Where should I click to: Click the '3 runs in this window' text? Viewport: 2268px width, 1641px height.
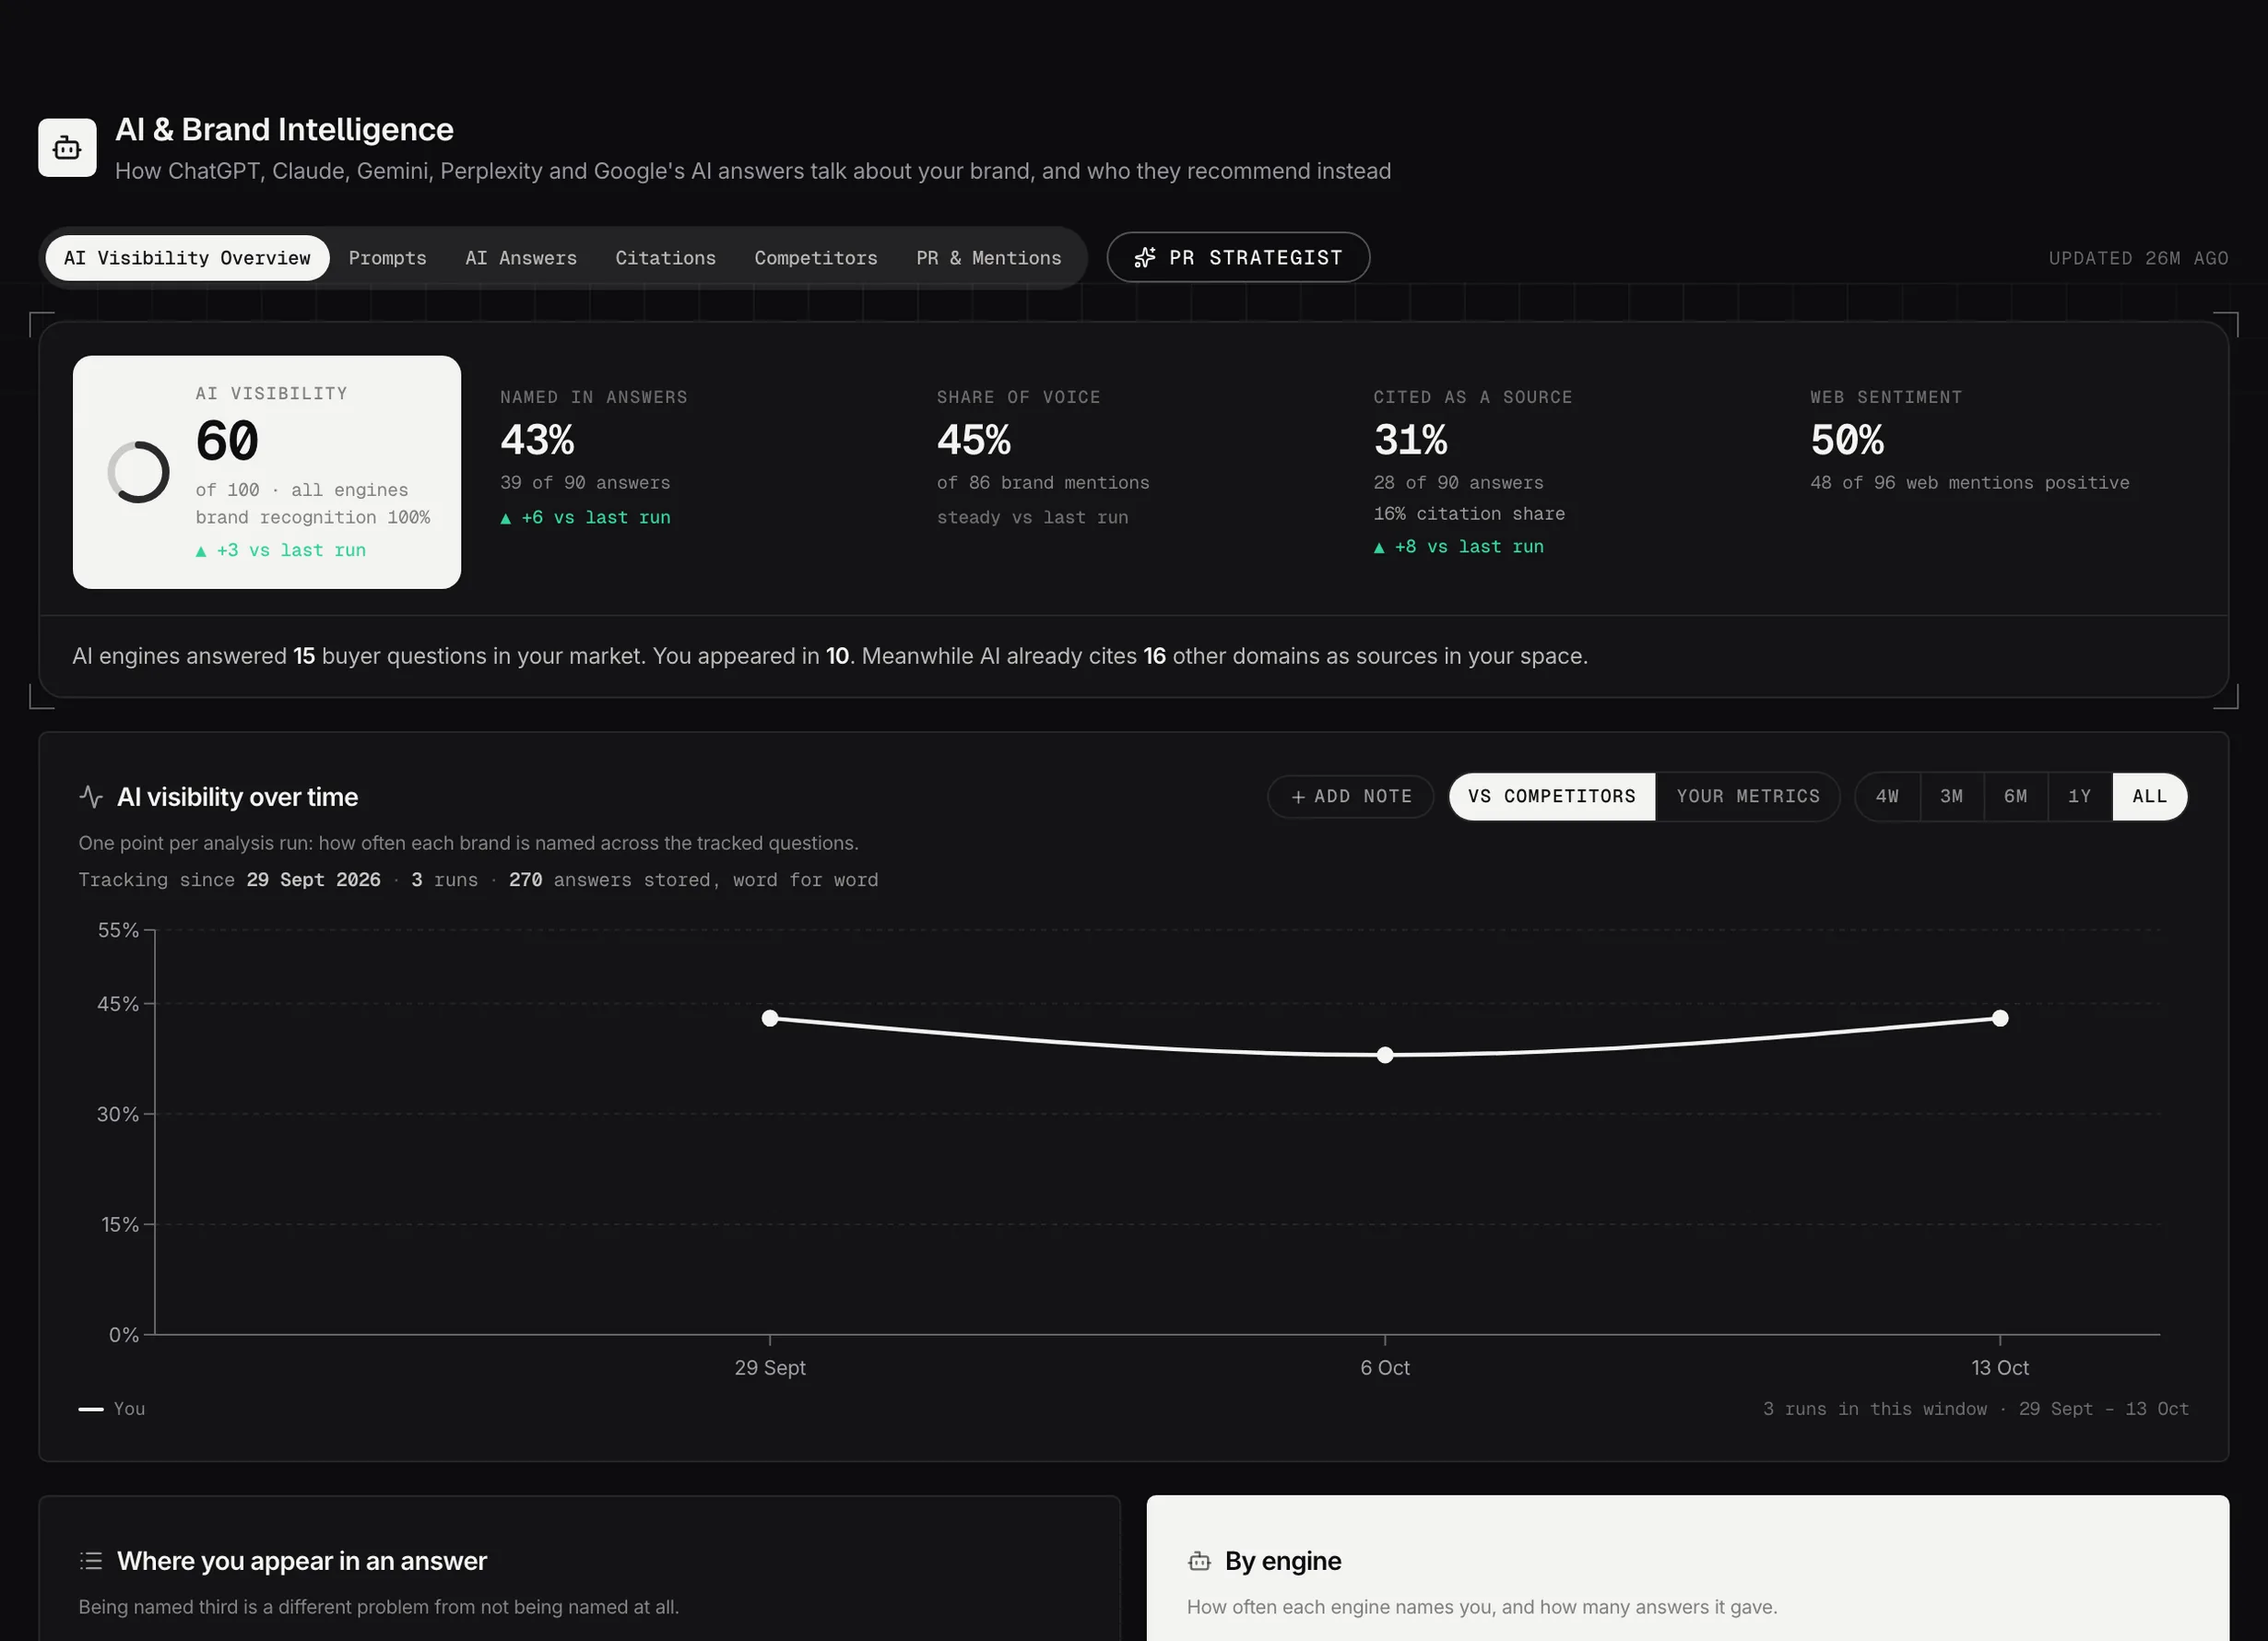coord(1875,1409)
